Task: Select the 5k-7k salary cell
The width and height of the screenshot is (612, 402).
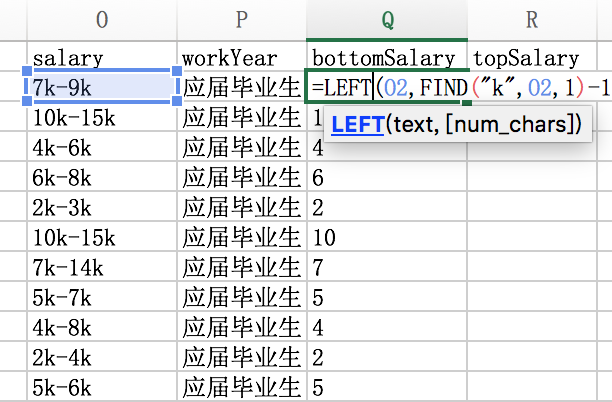Action: coord(102,297)
